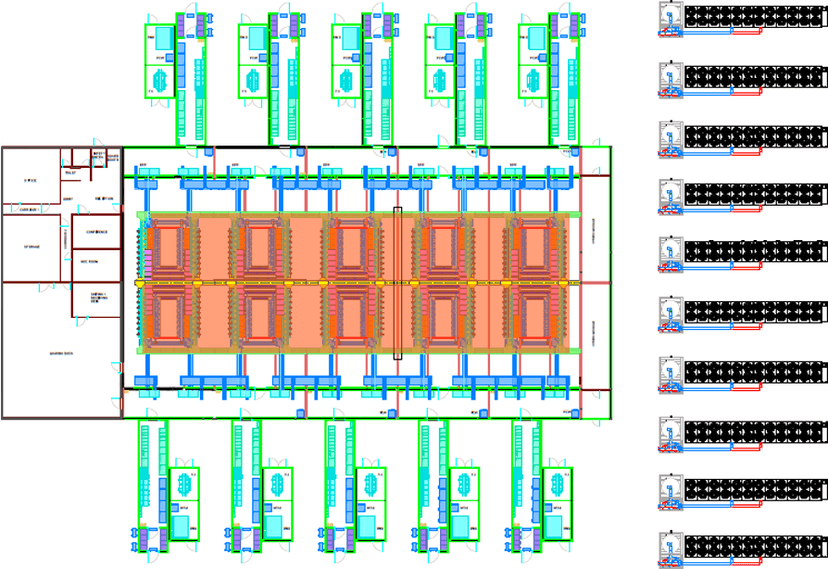This screenshot has height=569, width=828.
Task: Select the topmost chiller array on the right
Action: pyautogui.click(x=756, y=16)
